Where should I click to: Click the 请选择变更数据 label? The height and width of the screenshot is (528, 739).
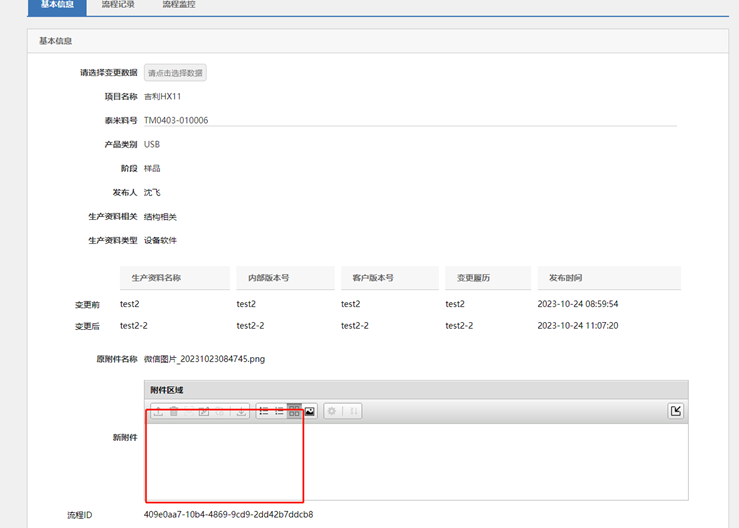[109, 73]
